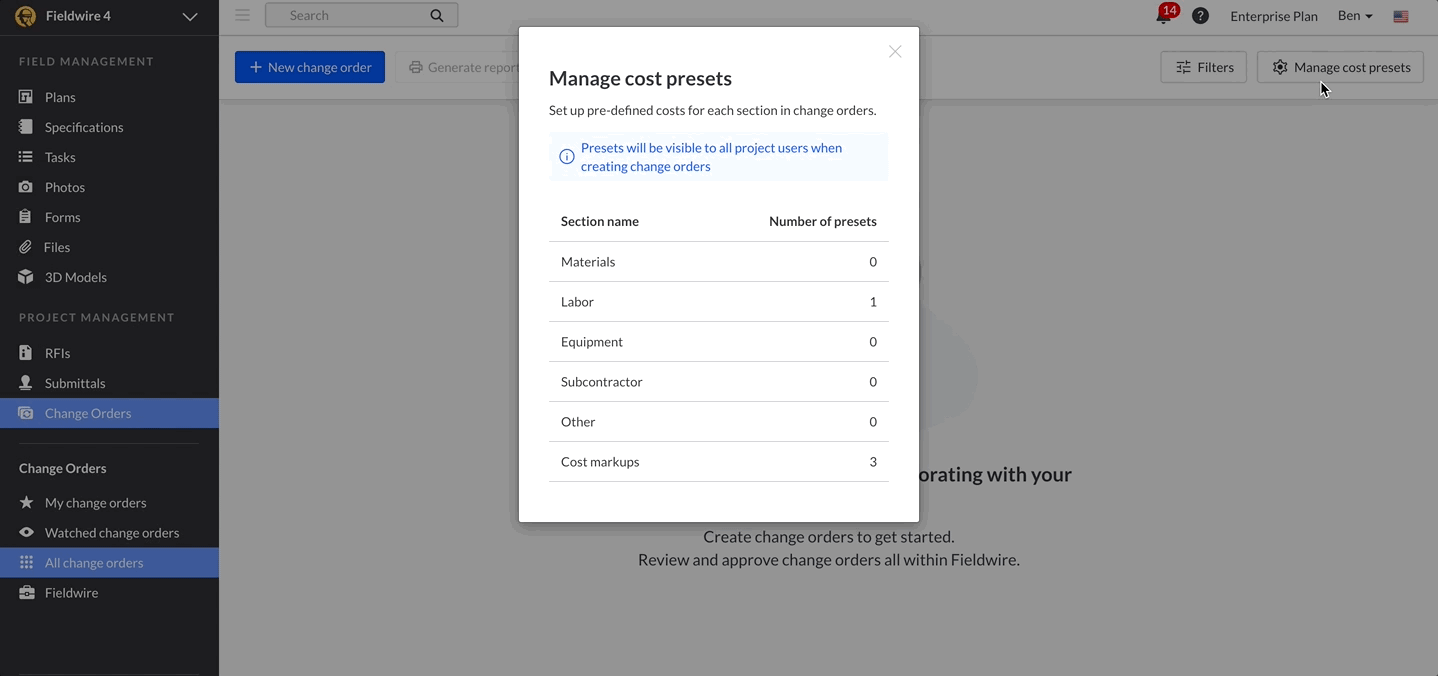Screen dimensions: 1438x676
Task: Click the notification bell icon
Action: (x=1163, y=16)
